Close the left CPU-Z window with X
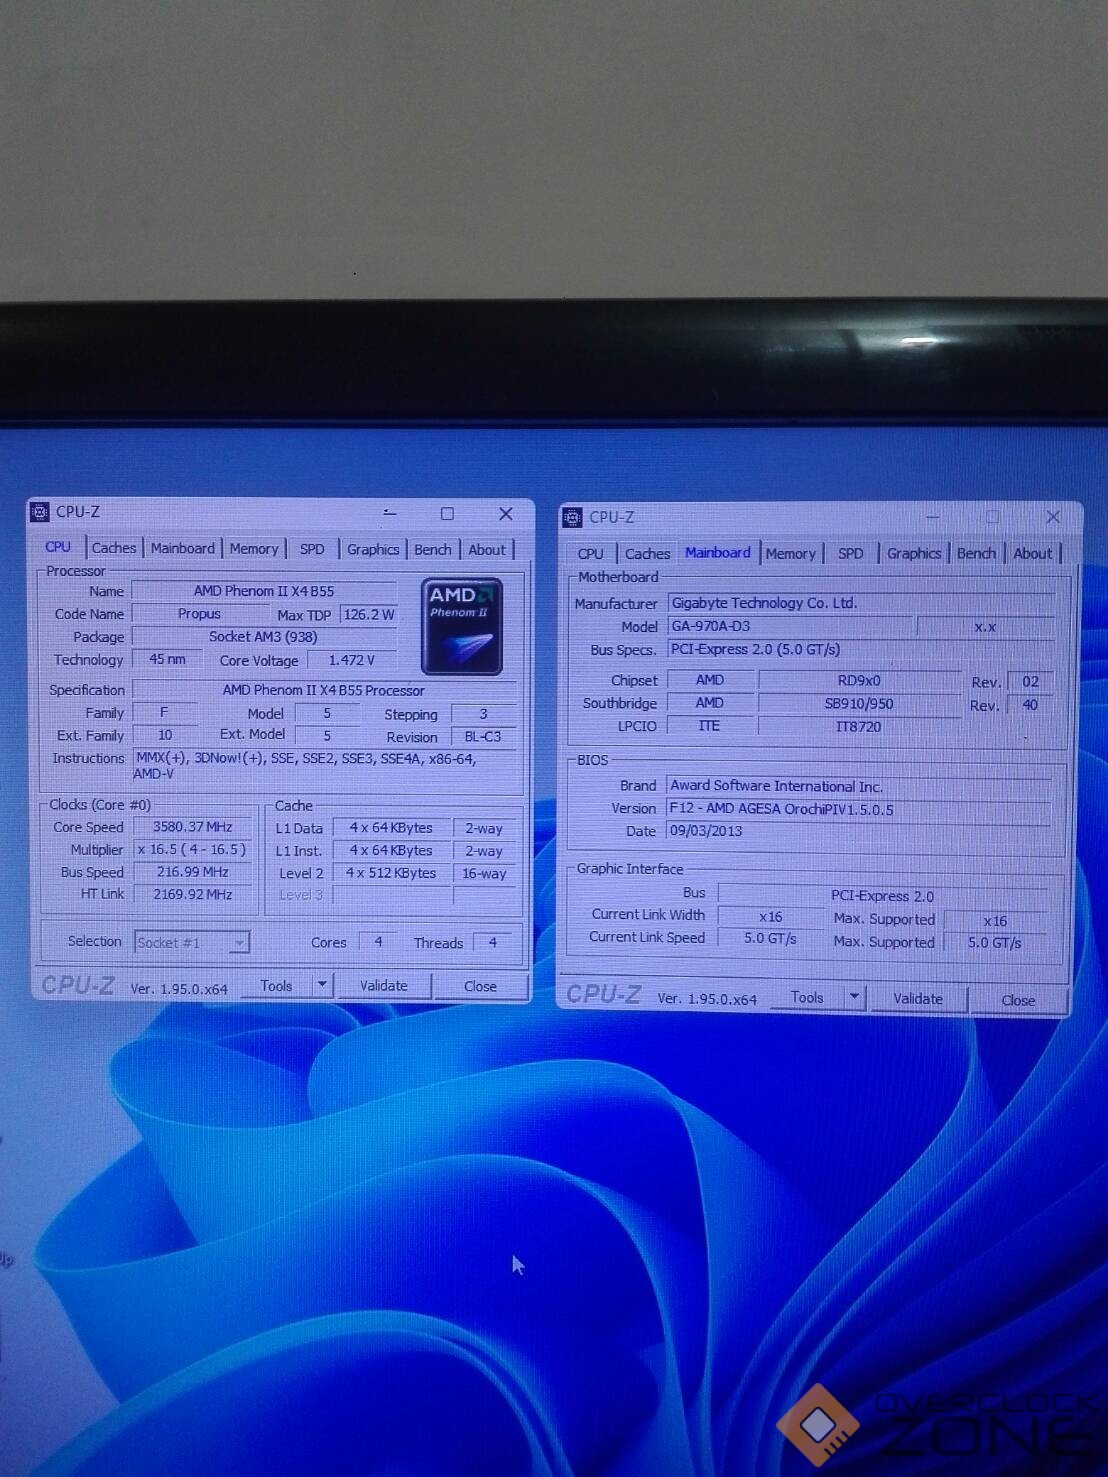This screenshot has height=1477, width=1108. (x=505, y=514)
